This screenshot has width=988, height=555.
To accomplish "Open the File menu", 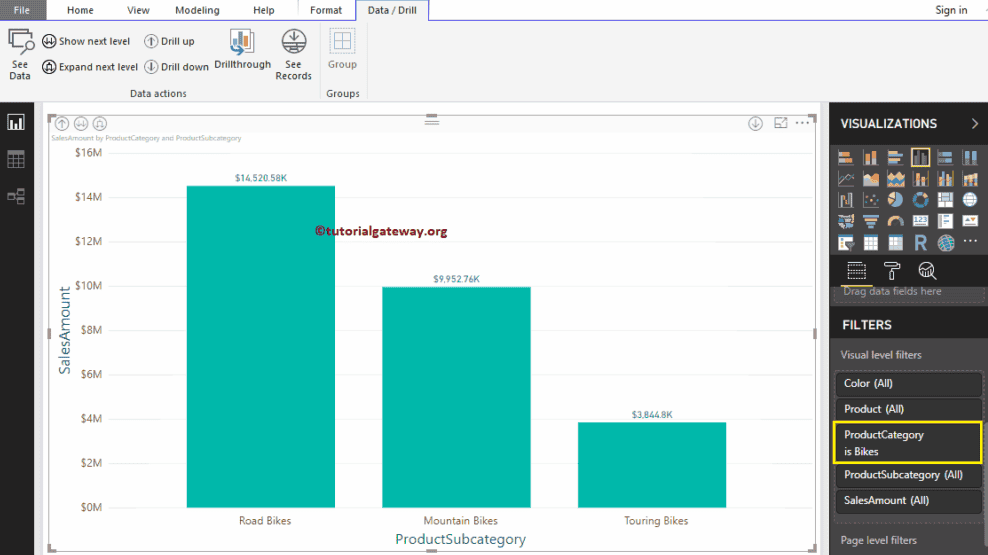I will (x=22, y=10).
